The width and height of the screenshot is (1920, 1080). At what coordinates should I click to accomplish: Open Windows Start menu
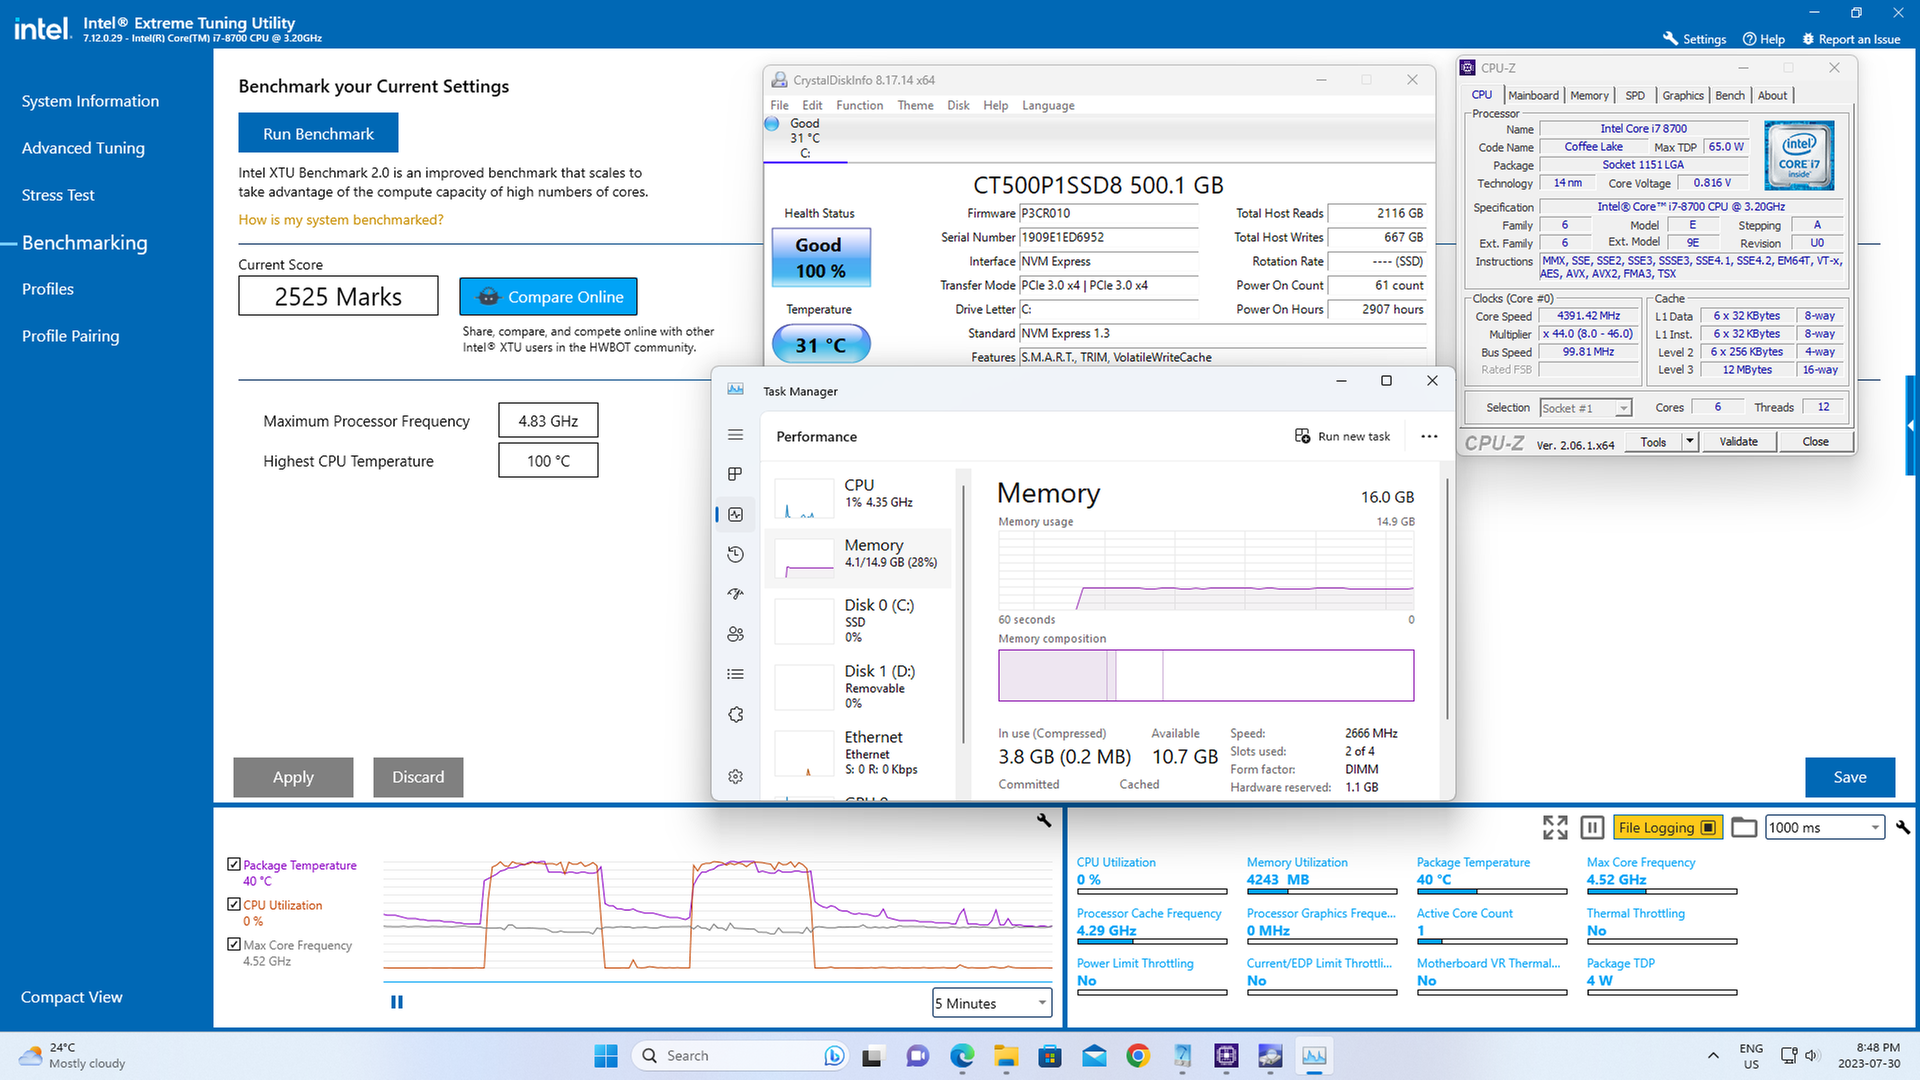click(x=606, y=1056)
